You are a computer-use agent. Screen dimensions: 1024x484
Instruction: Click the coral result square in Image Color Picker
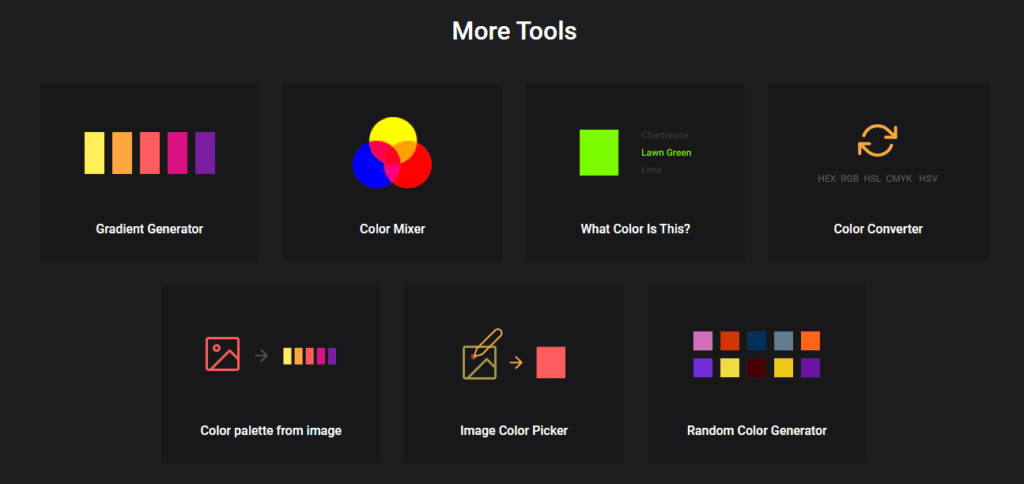pyautogui.click(x=551, y=363)
